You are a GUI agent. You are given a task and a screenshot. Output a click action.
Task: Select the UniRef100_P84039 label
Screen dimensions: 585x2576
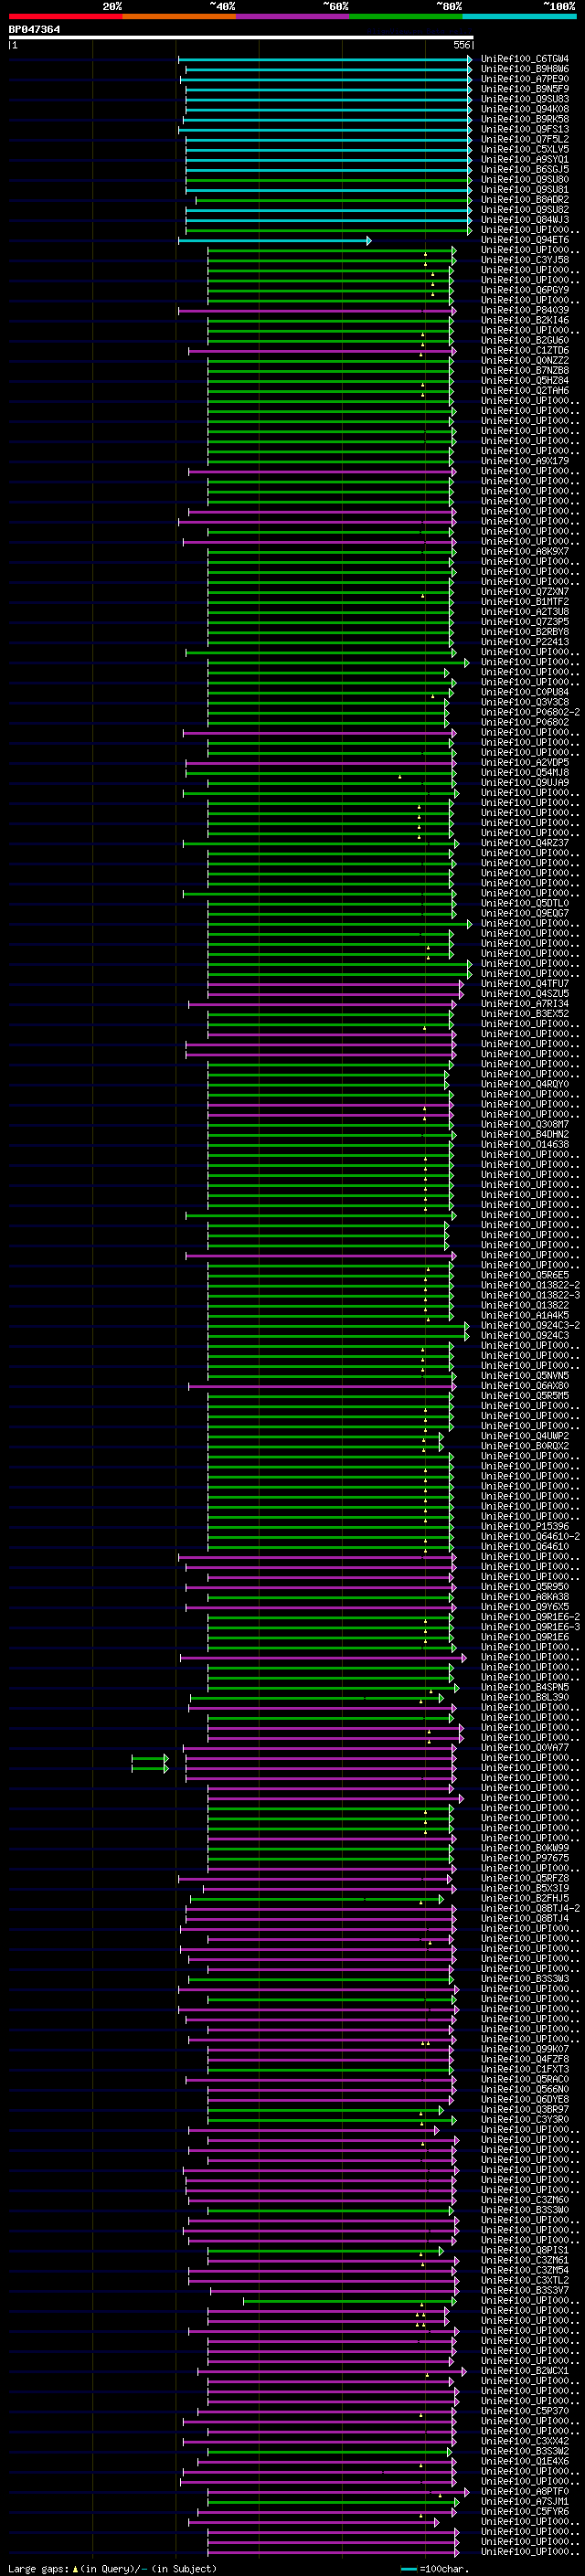(525, 310)
